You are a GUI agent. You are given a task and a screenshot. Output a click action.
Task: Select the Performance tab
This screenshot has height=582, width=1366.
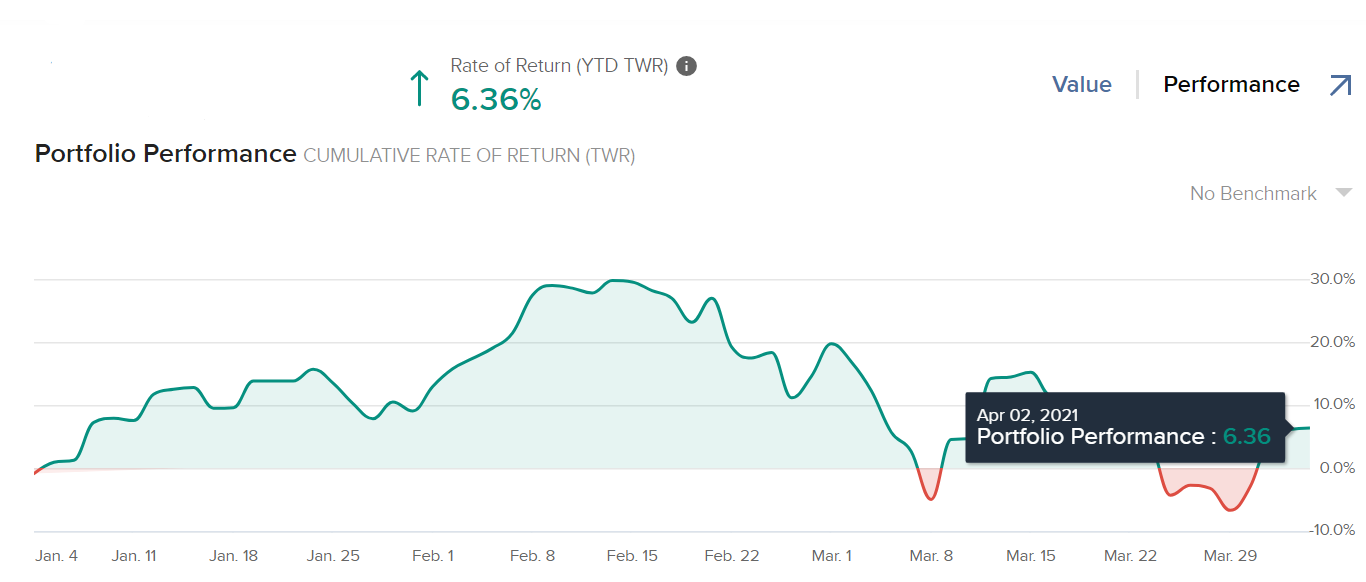[x=1231, y=85]
